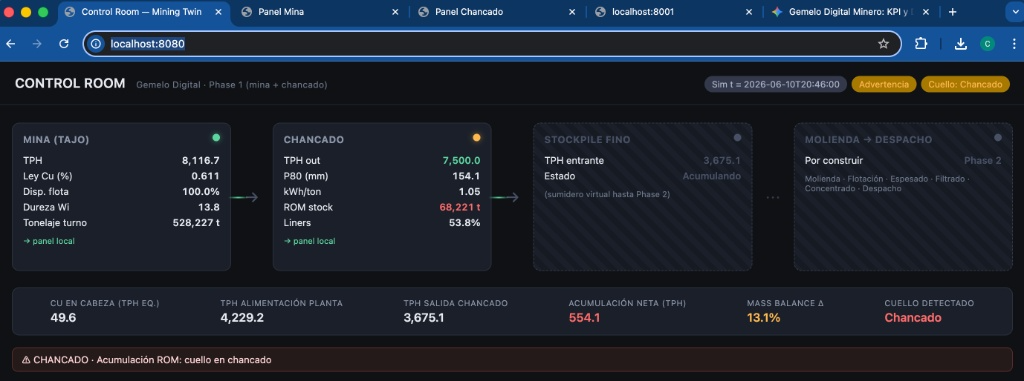Open a new tab with plus icon
The width and height of the screenshot is (1024, 381).
click(952, 12)
